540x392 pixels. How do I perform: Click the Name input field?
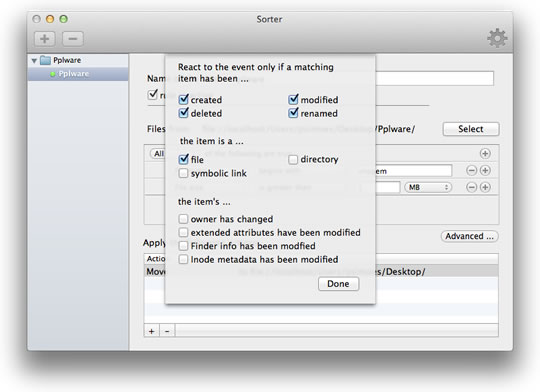(x=434, y=79)
